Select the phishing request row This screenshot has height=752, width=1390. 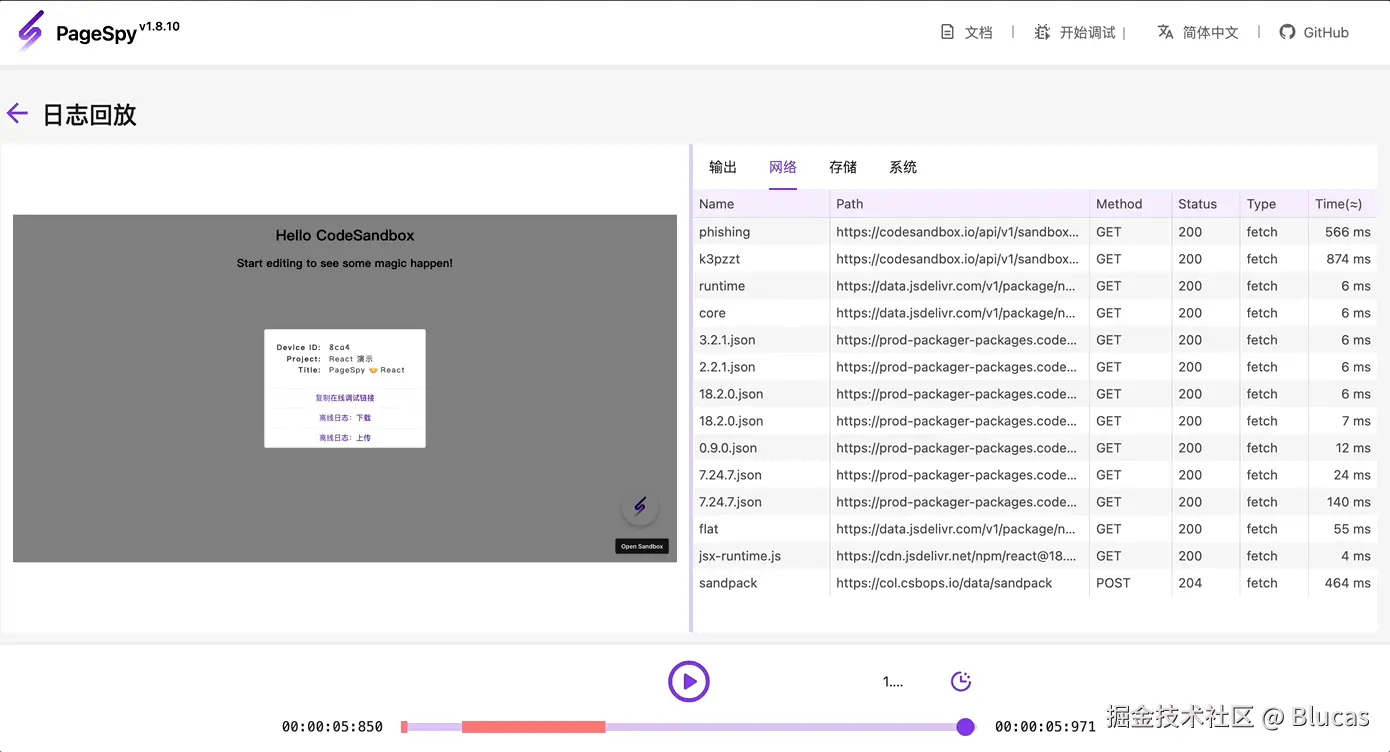pyautogui.click(x=1034, y=232)
